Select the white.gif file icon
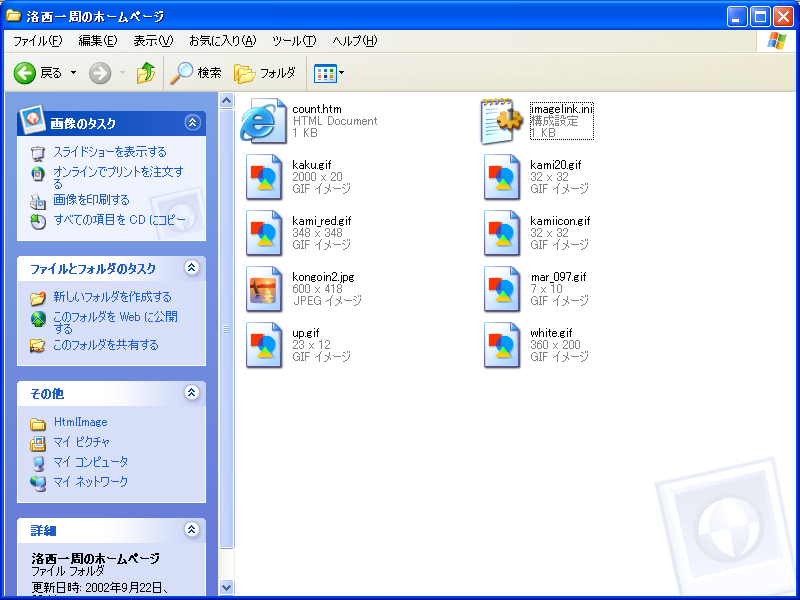Viewport: 800px width, 600px height. point(502,345)
